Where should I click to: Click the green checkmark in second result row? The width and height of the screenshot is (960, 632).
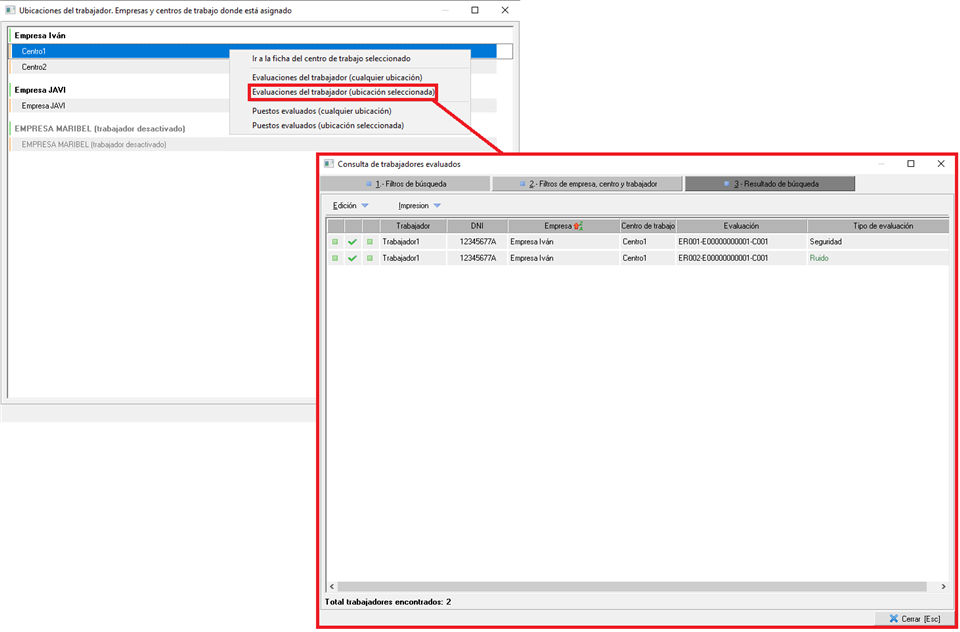(x=352, y=258)
